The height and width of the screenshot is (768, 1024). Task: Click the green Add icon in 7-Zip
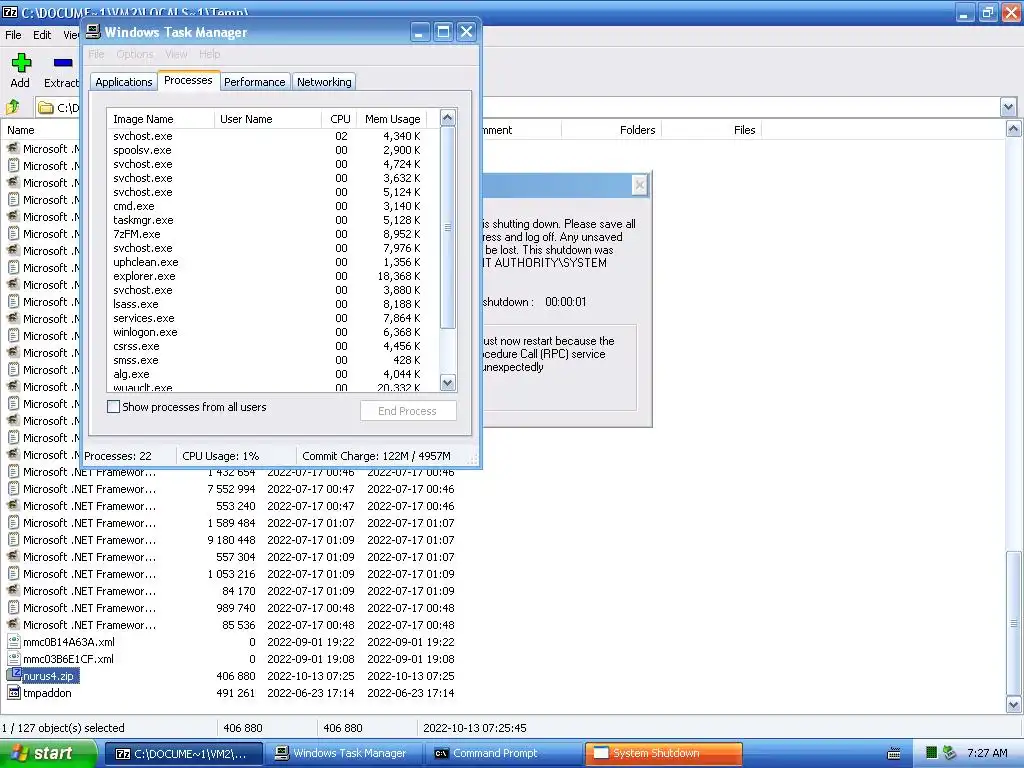click(21, 63)
